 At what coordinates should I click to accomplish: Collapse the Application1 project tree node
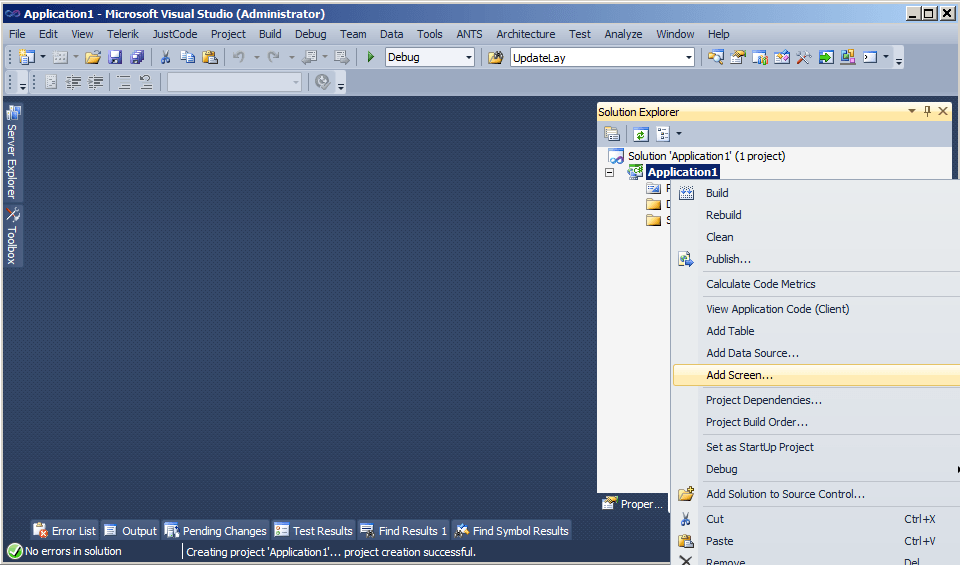tap(609, 173)
